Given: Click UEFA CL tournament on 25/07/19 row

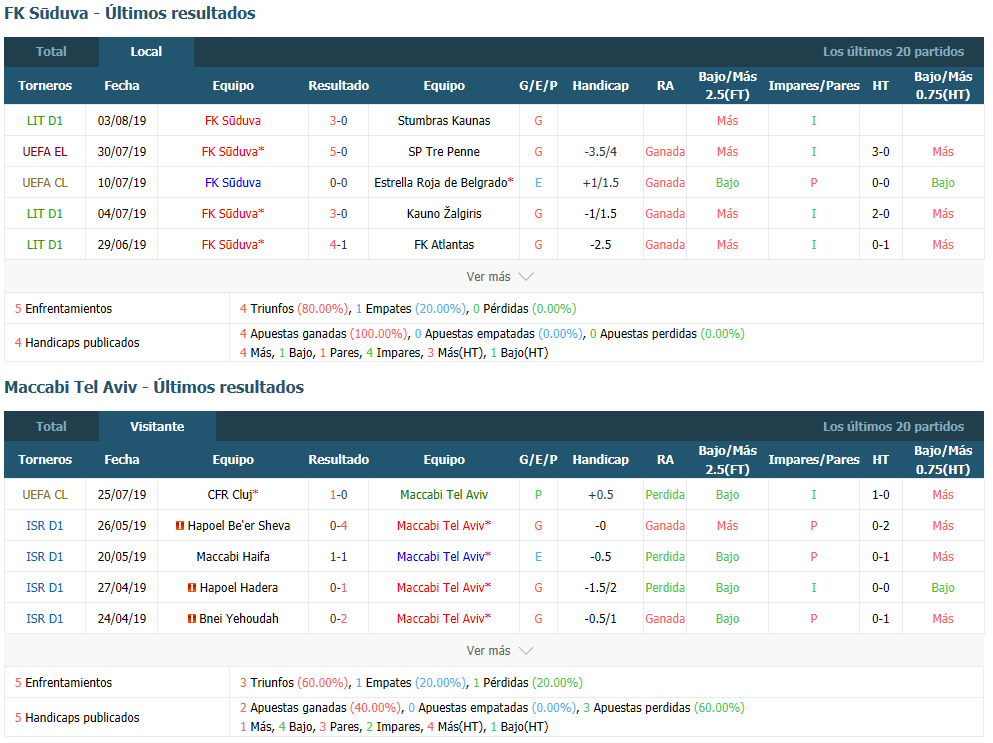Looking at the screenshot, I should pos(45,495).
